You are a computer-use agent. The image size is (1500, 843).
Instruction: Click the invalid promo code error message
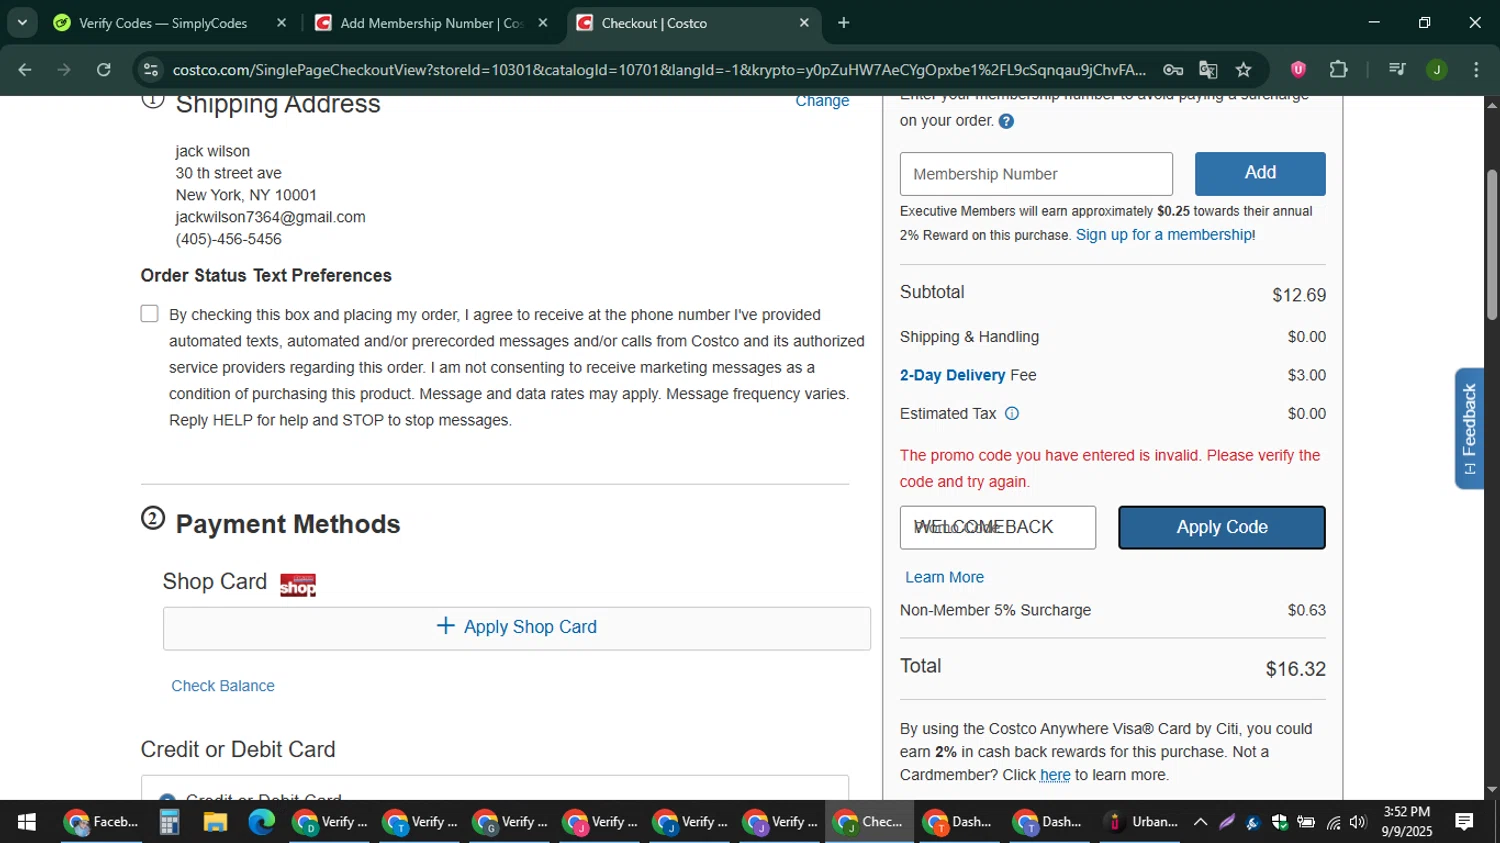1110,468
